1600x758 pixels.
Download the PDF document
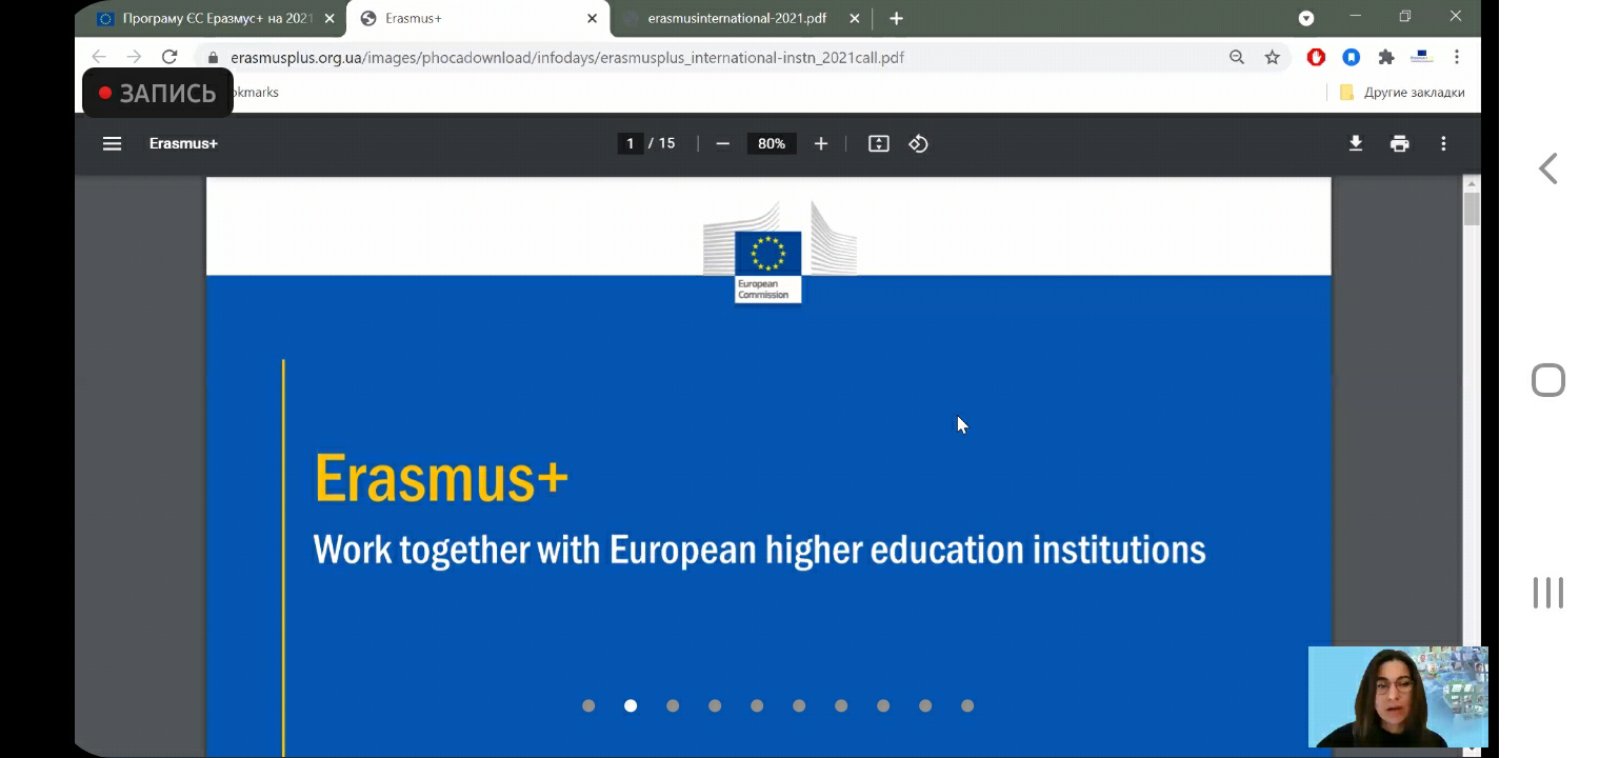click(1356, 144)
